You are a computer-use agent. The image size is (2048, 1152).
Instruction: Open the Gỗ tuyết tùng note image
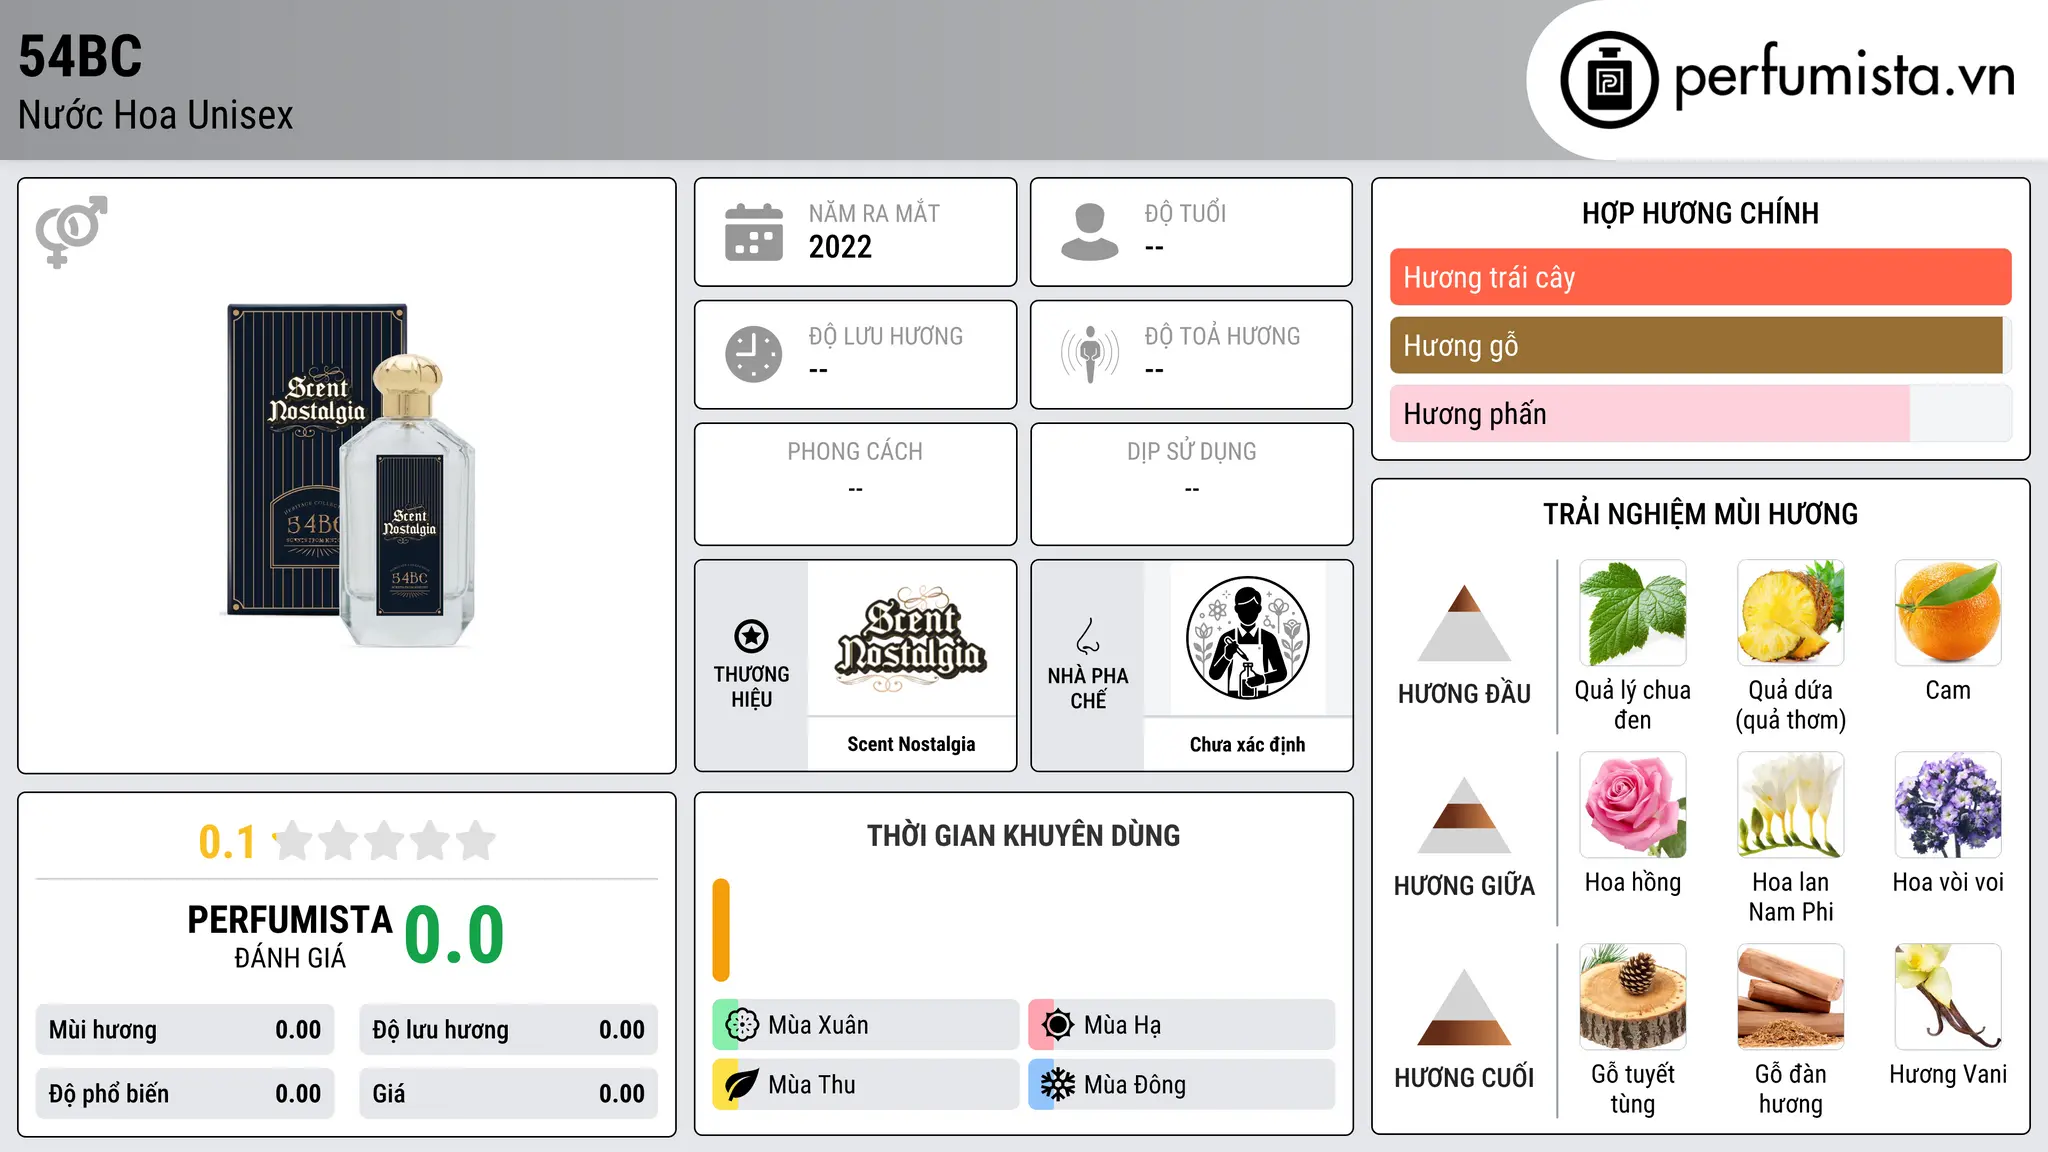1633,997
